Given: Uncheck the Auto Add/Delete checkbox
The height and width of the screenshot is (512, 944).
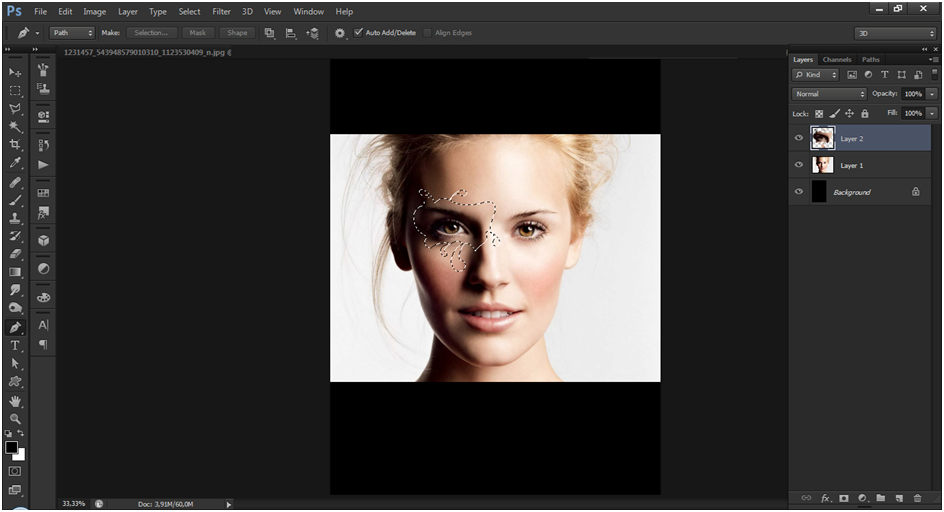Looking at the screenshot, I should [359, 33].
